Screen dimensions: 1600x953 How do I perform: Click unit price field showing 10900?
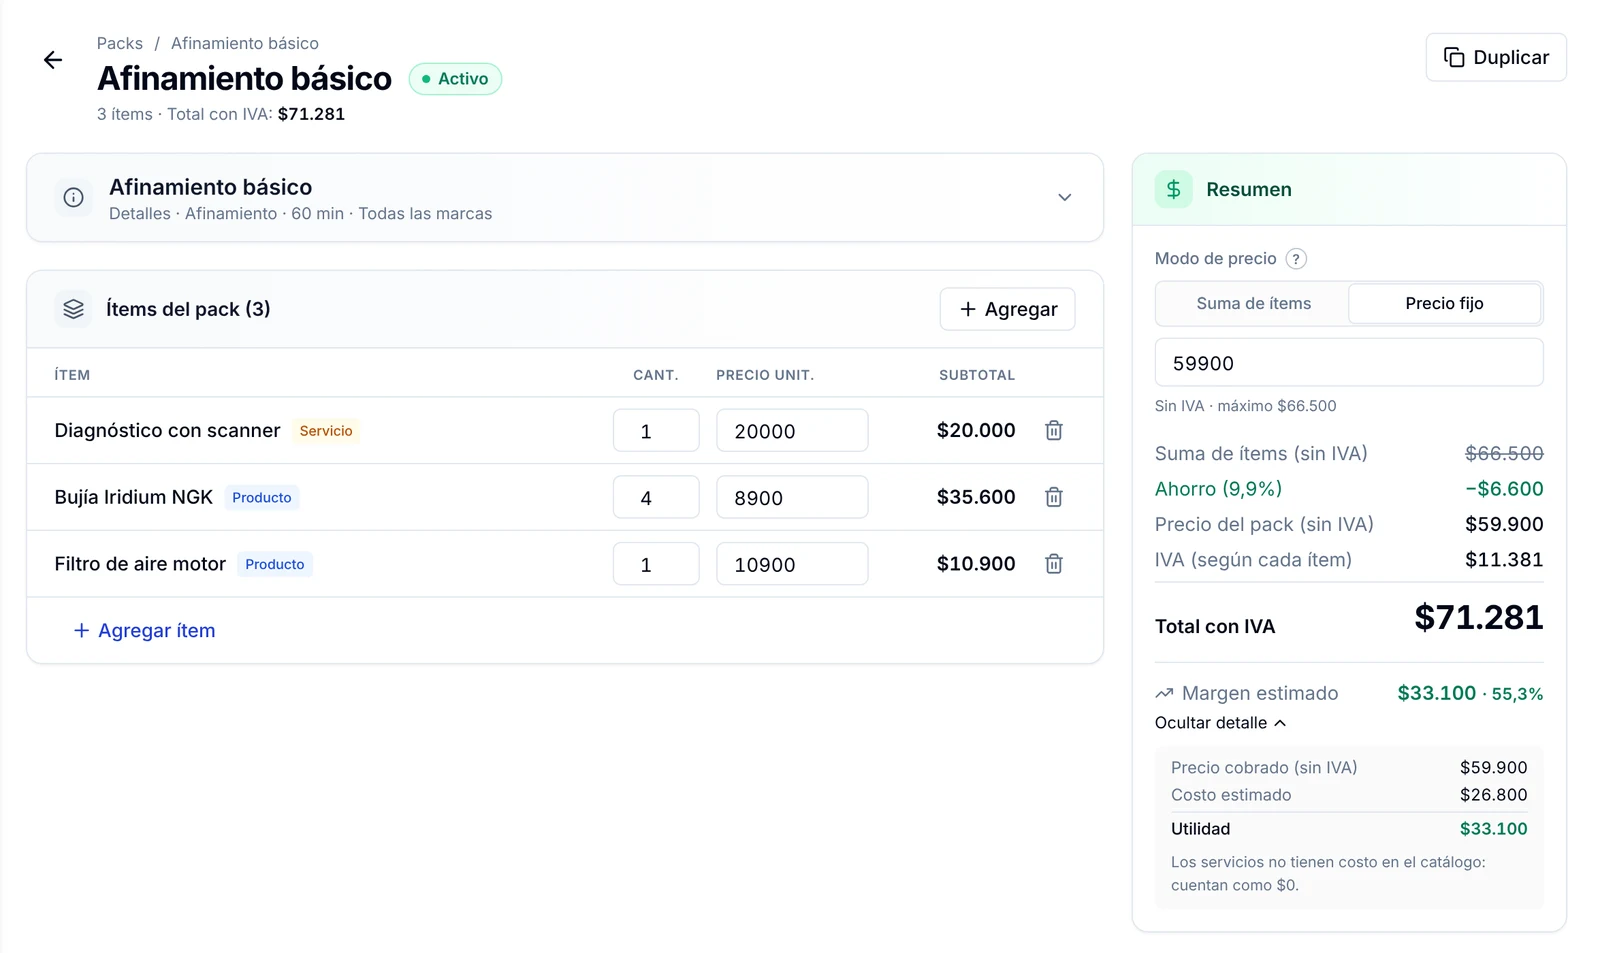792,564
